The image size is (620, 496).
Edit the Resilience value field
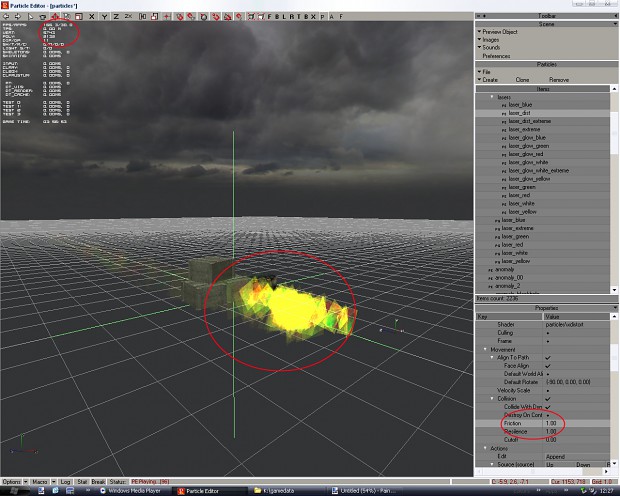pyautogui.click(x=577, y=432)
